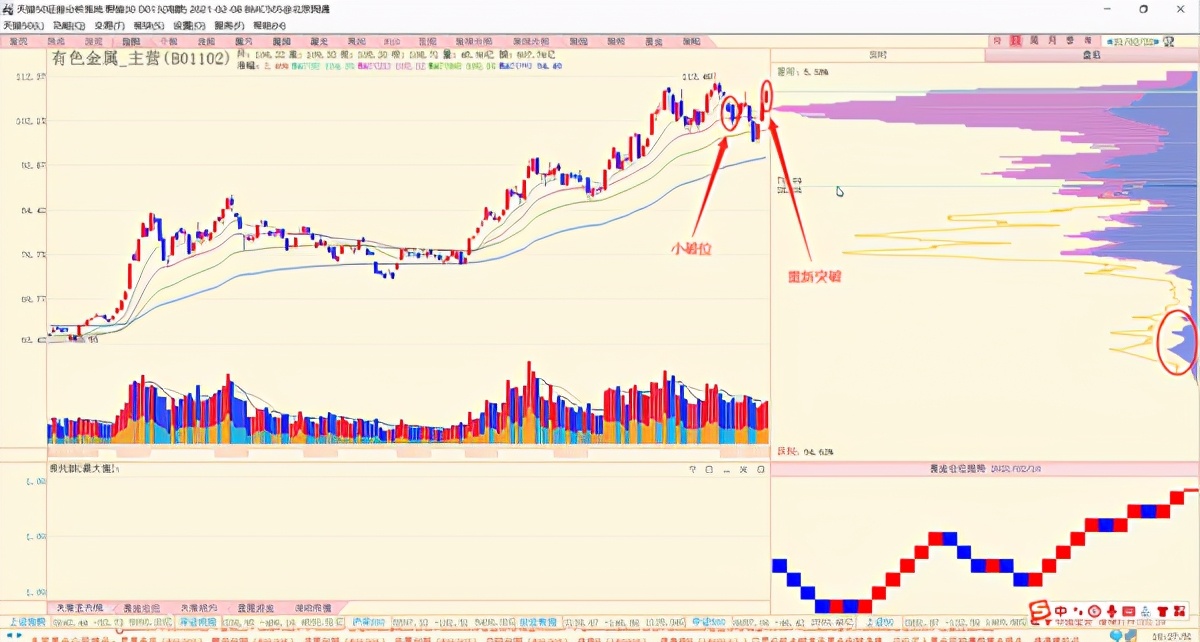The height and width of the screenshot is (642, 1200).
Task: Switch chart to 月 (monthly) period
Action: click(x=1052, y=41)
